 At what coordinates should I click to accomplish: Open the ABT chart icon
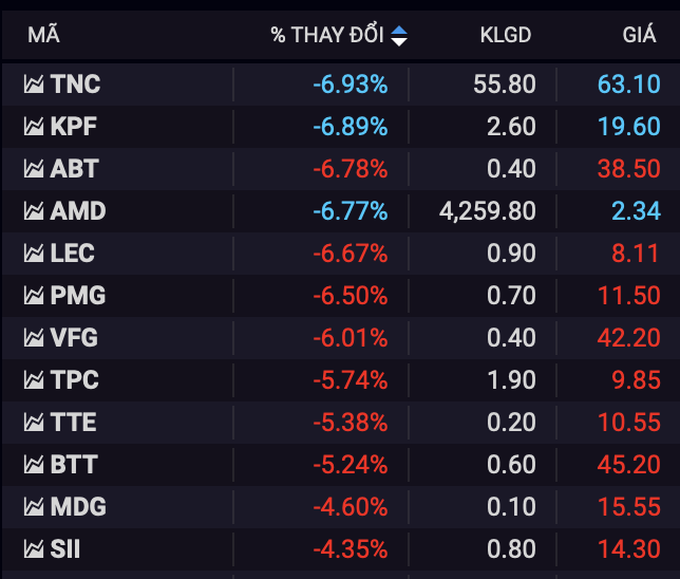point(35,168)
